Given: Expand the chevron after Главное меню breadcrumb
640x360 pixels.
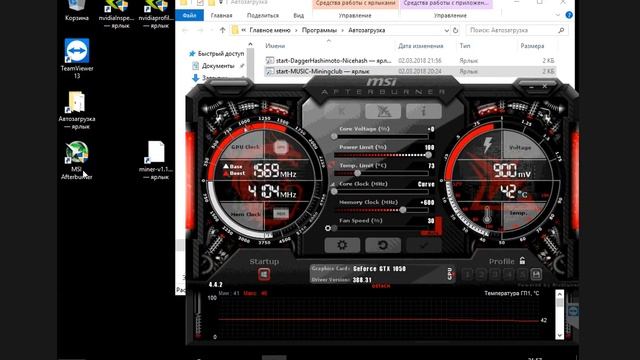Looking at the screenshot, I should 296,30.
